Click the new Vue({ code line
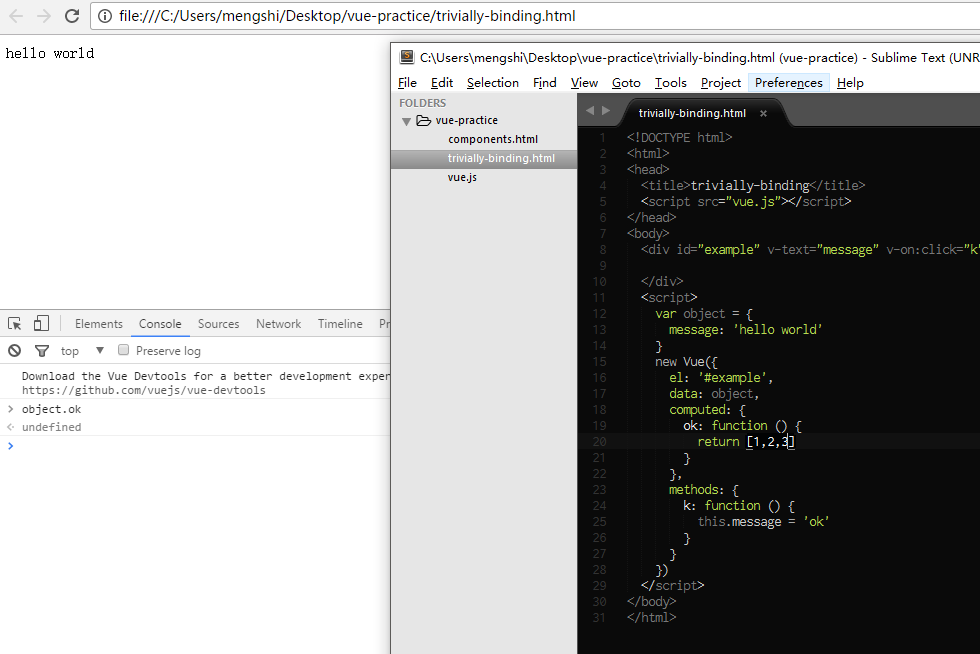 pos(686,362)
